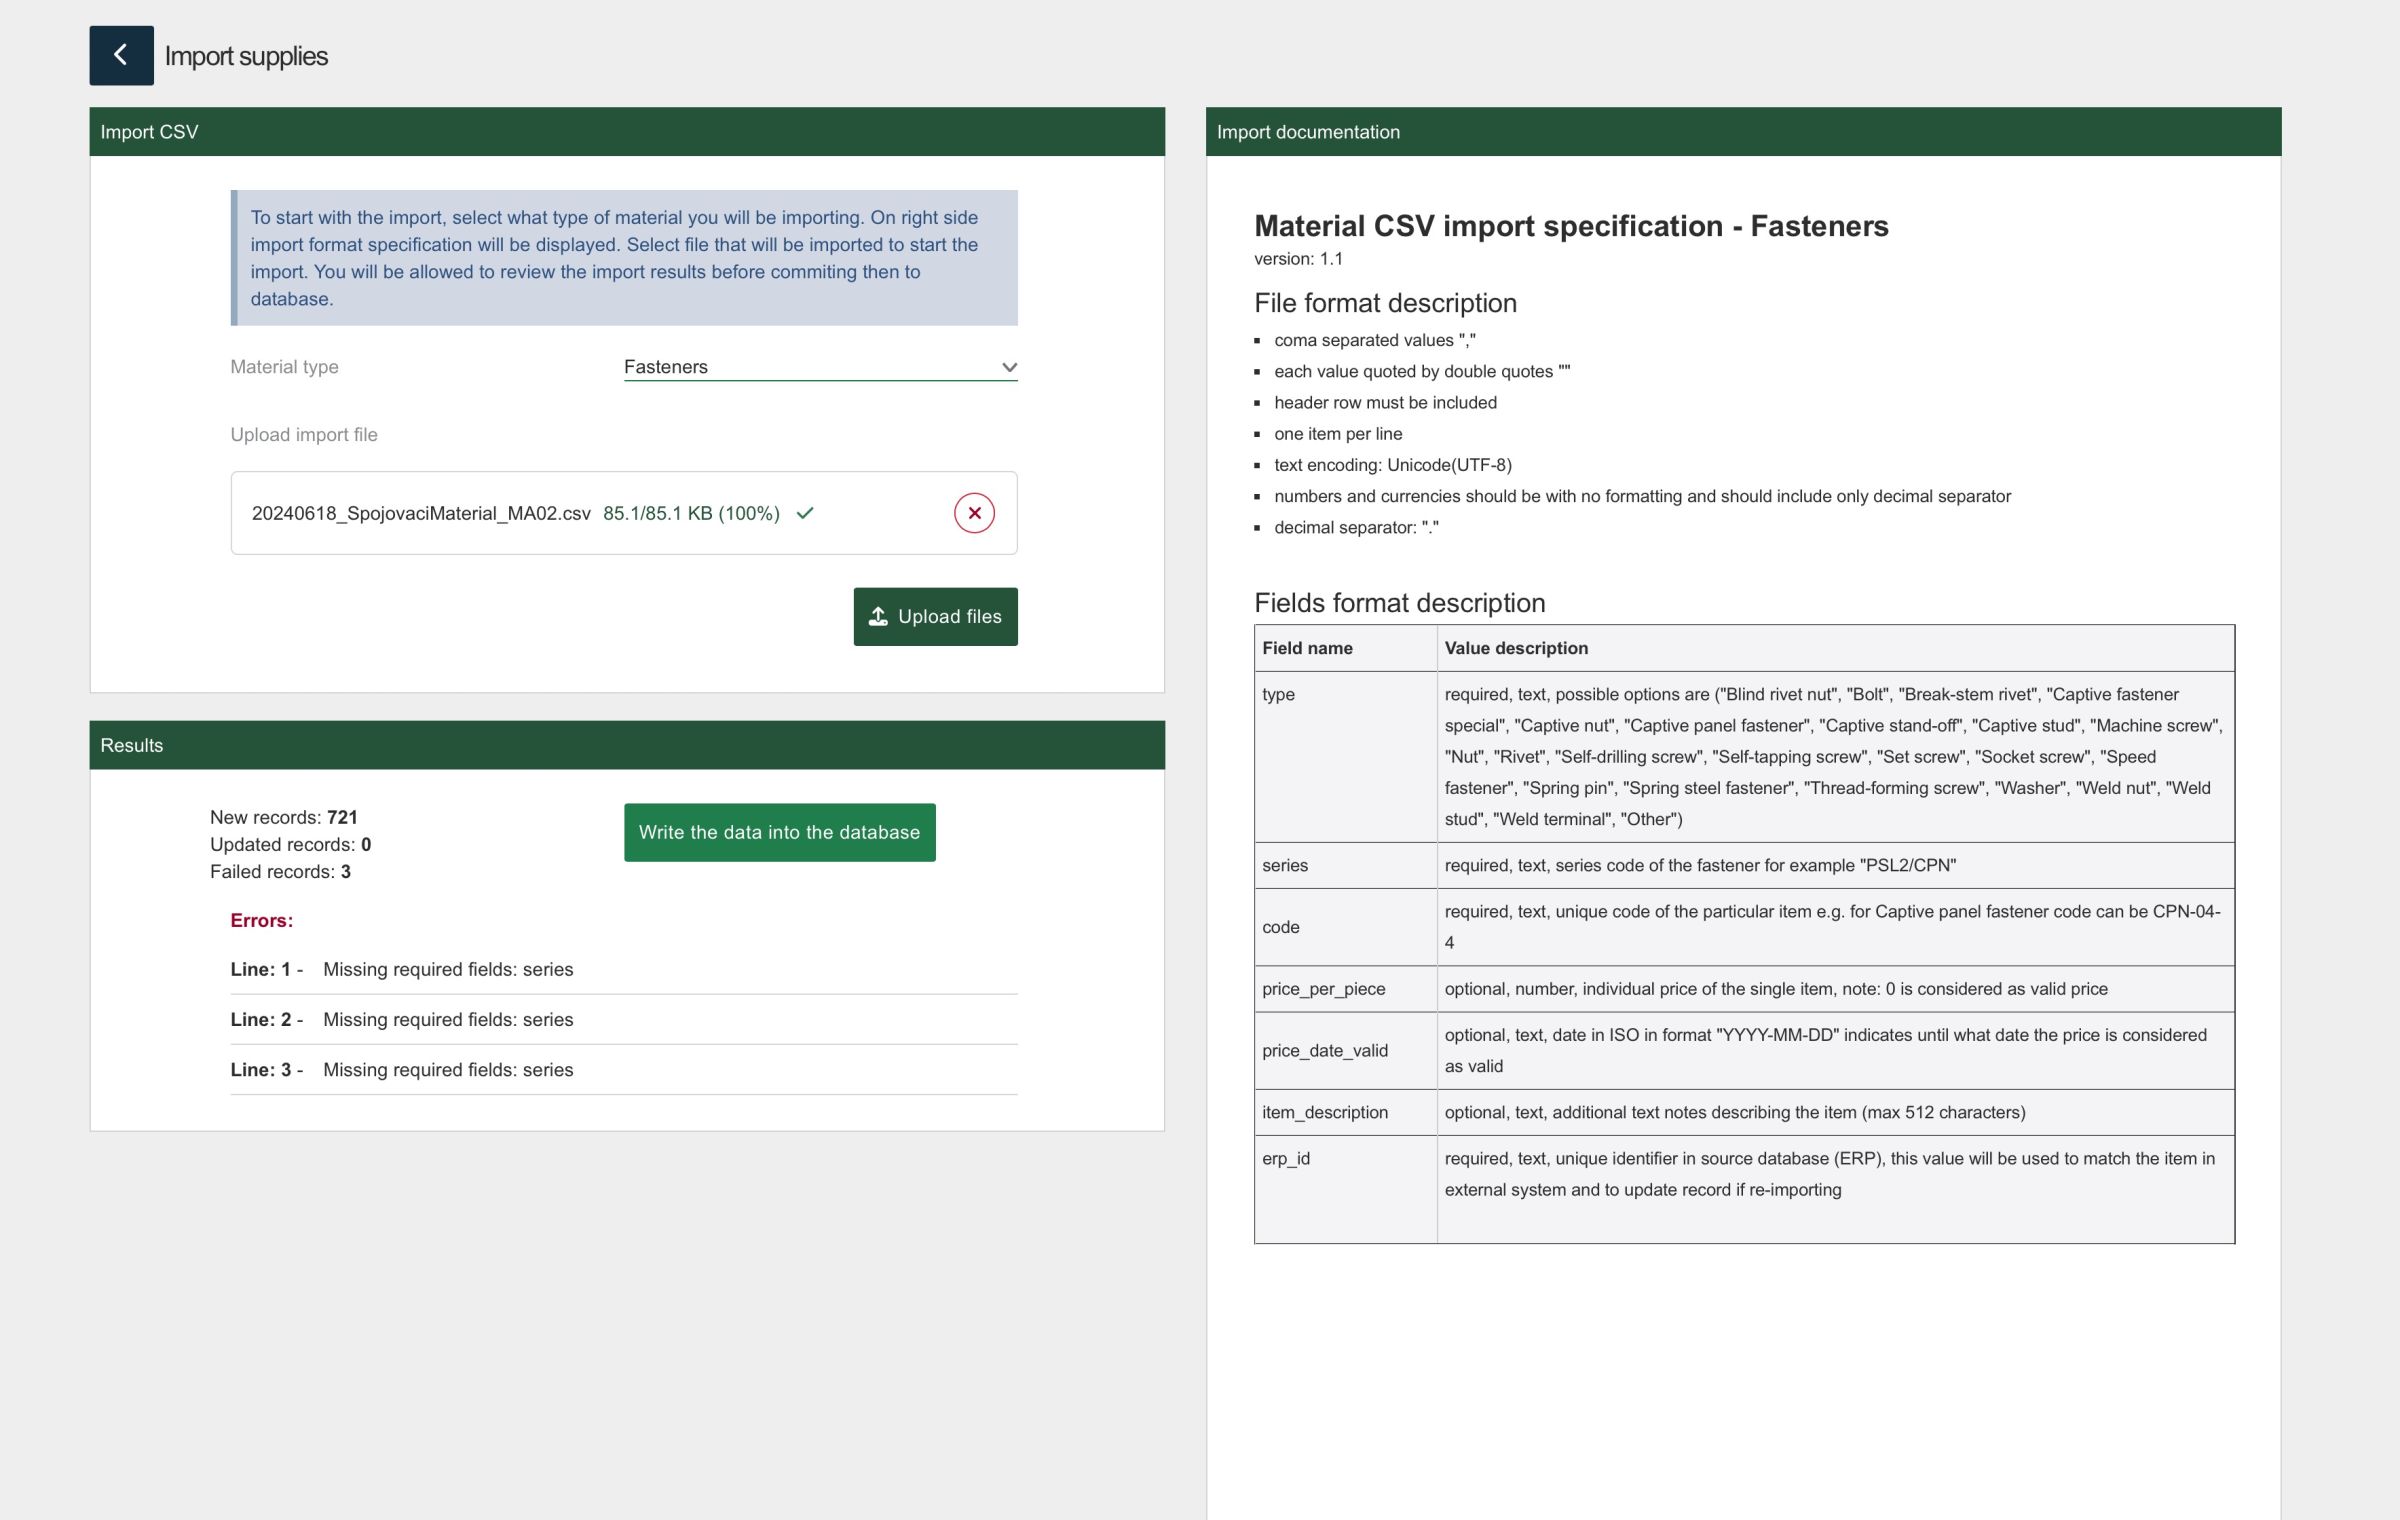Write the data into the database
2400x1520 pixels.
tap(779, 832)
